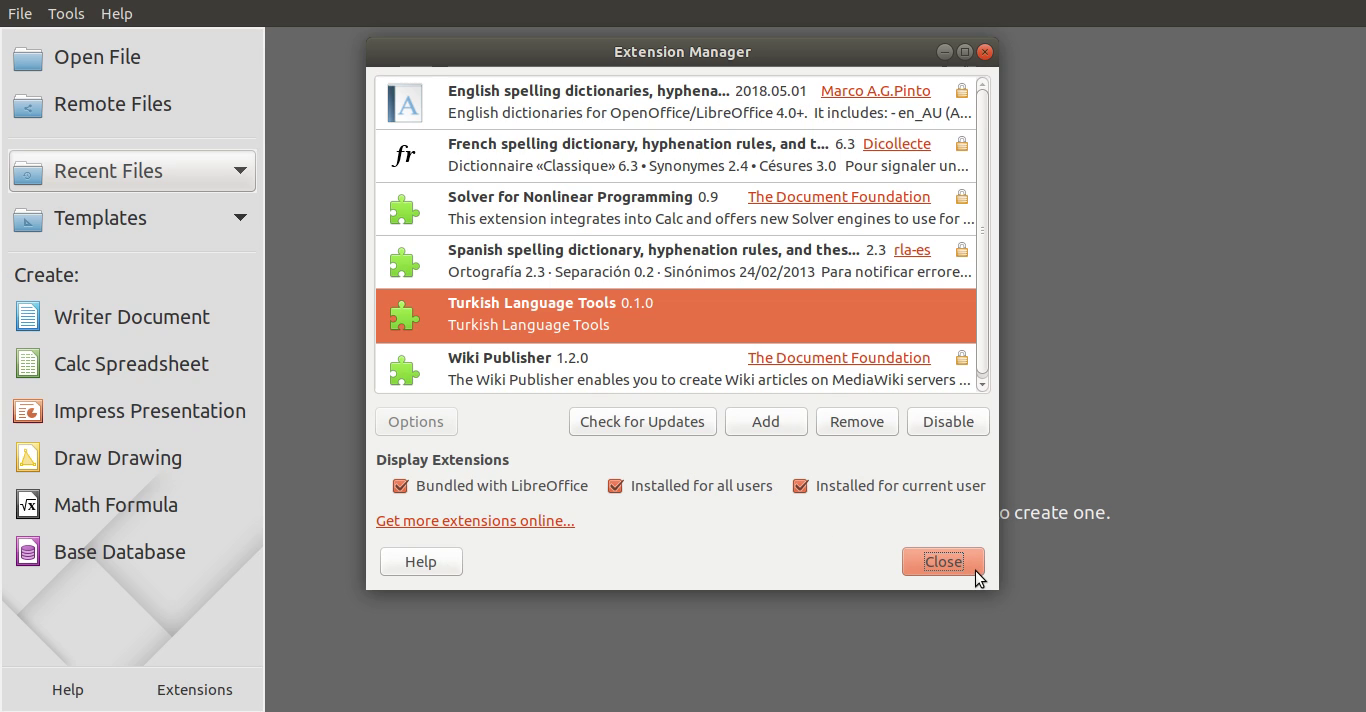The height and width of the screenshot is (712, 1366).
Task: Click the Draw Drawing icon
Action: click(x=28, y=458)
